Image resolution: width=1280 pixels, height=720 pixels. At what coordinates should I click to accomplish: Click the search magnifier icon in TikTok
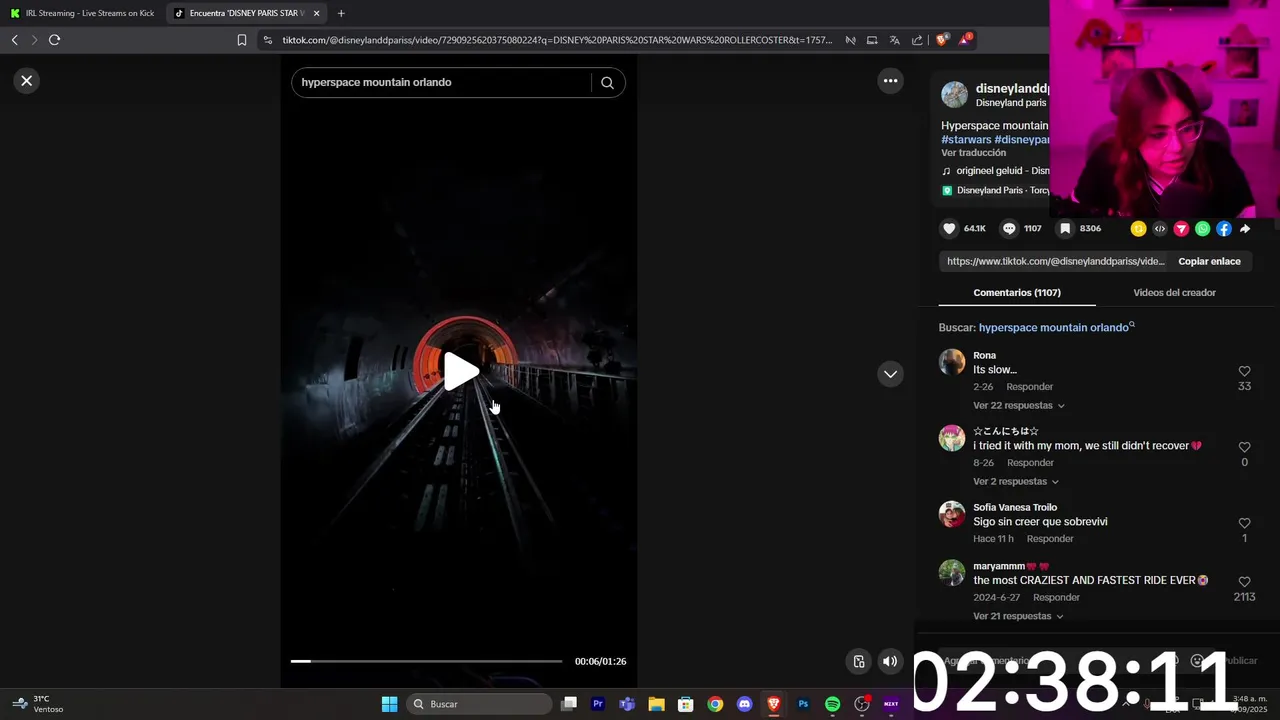[607, 83]
